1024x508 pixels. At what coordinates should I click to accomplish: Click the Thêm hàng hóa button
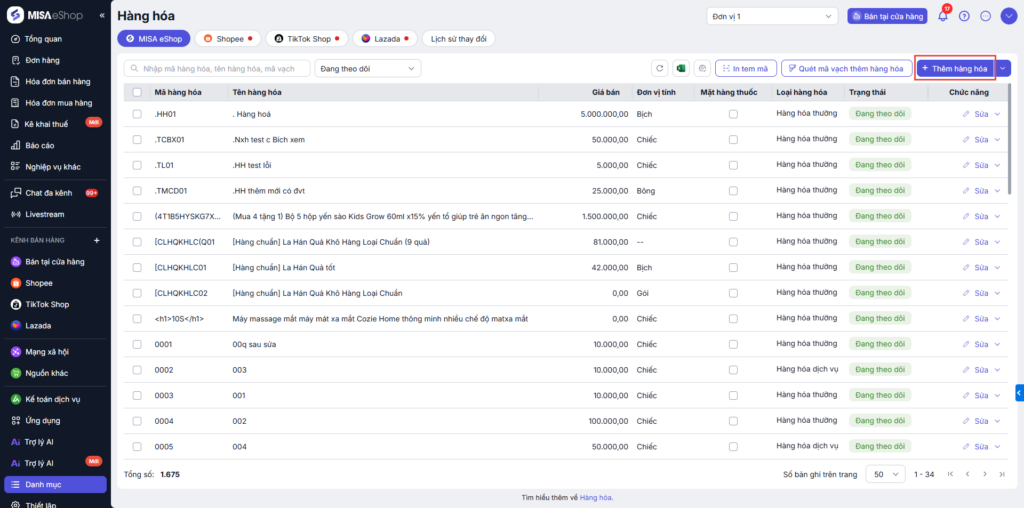pos(954,68)
